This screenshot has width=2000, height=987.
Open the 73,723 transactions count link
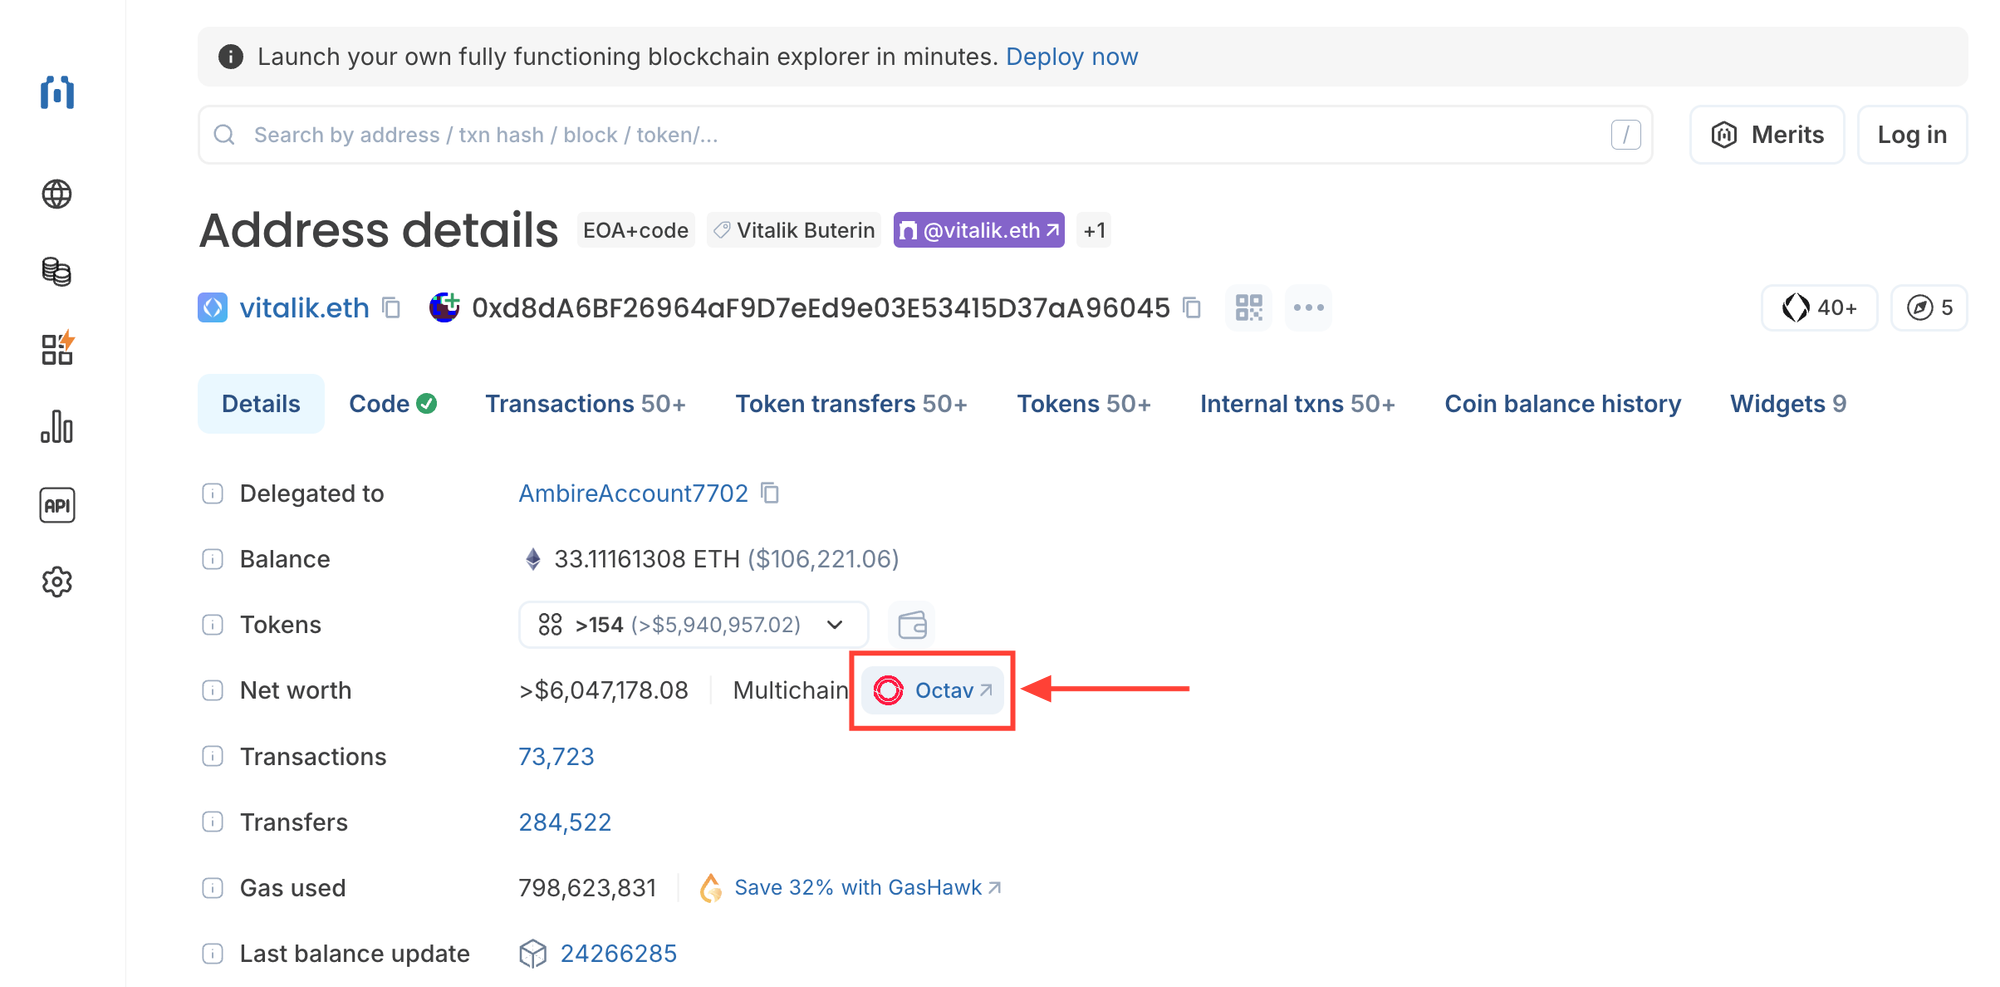(x=556, y=756)
